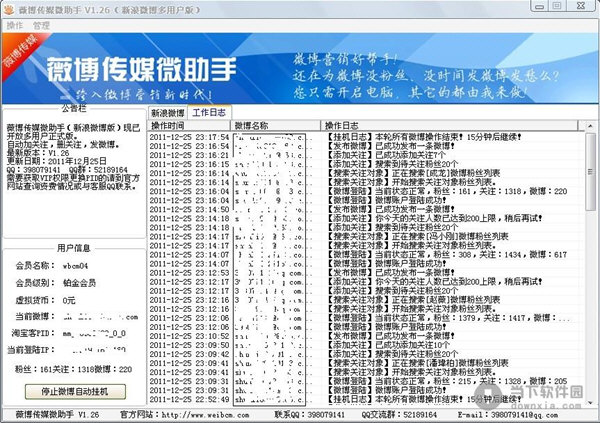Close the 薇博传媒微助手 window

pos(581,6)
